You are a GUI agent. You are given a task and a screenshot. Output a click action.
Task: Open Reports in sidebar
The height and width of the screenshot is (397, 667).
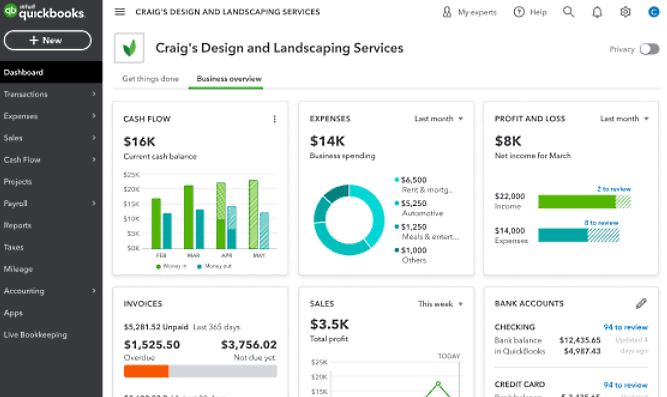coord(51,226)
